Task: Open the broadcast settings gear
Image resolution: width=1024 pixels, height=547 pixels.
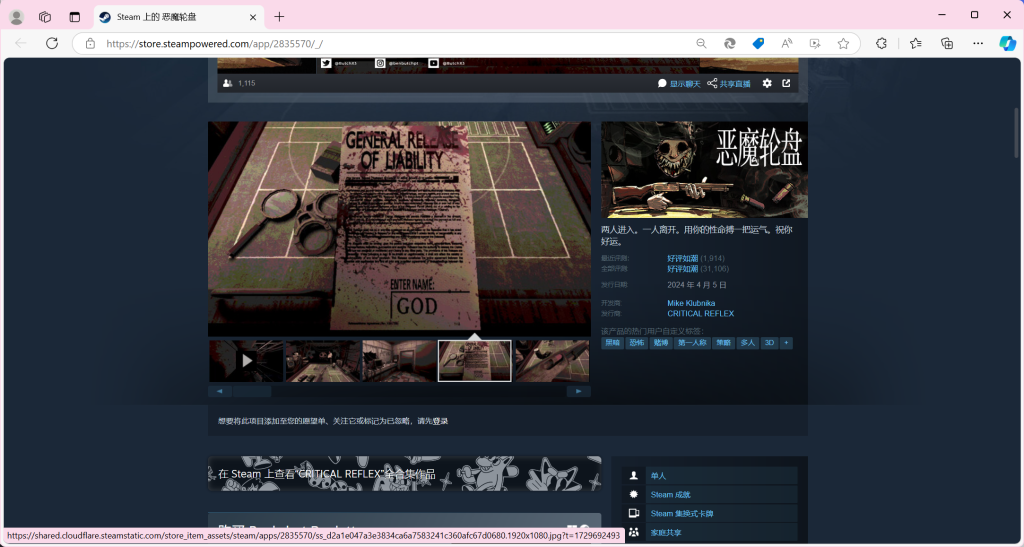Action: pyautogui.click(x=767, y=84)
